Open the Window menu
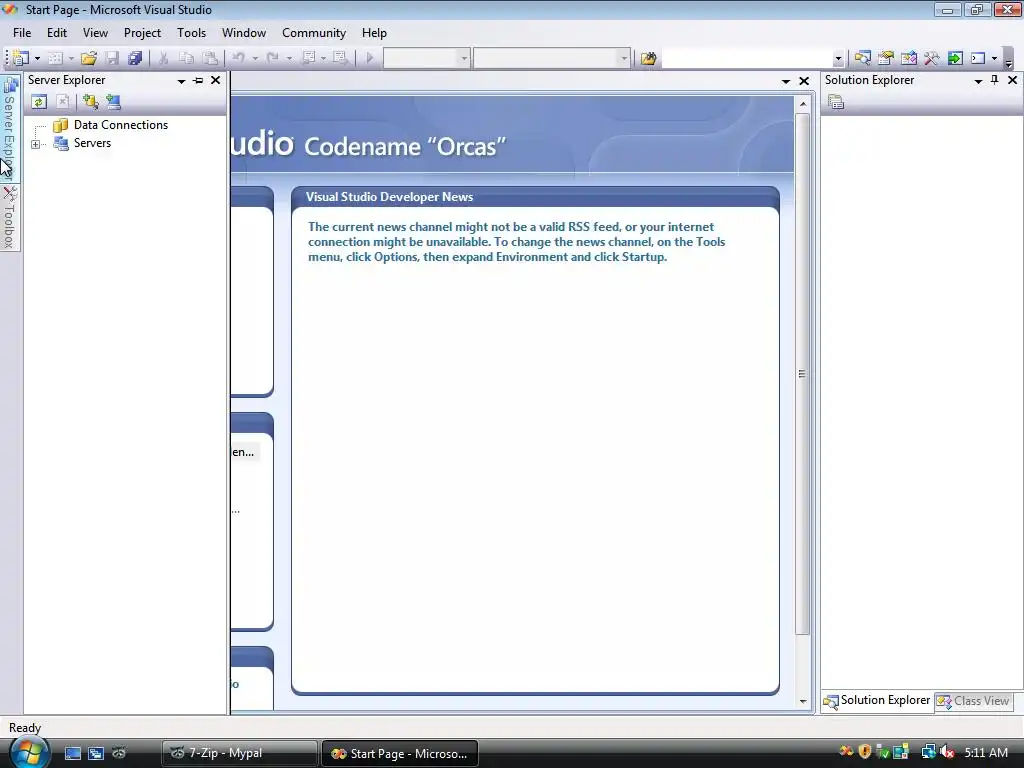Screen dimensions: 1024x768 [244, 33]
